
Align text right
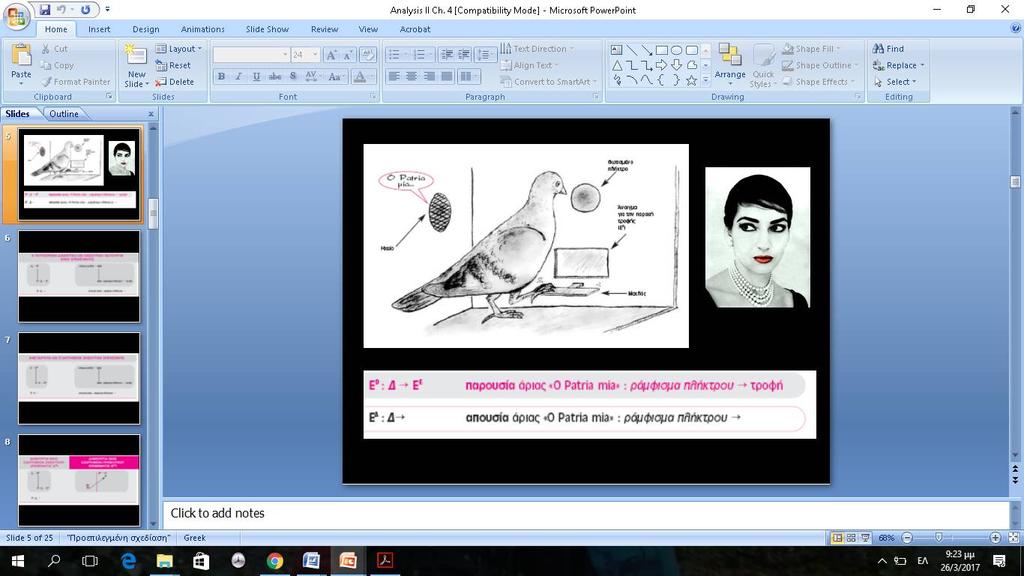(x=429, y=76)
